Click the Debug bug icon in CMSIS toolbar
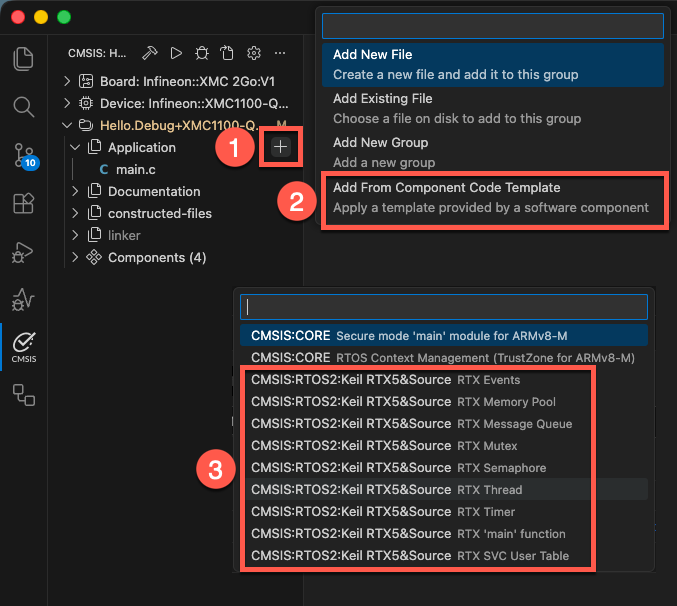This screenshot has height=606, width=677. click(202, 53)
